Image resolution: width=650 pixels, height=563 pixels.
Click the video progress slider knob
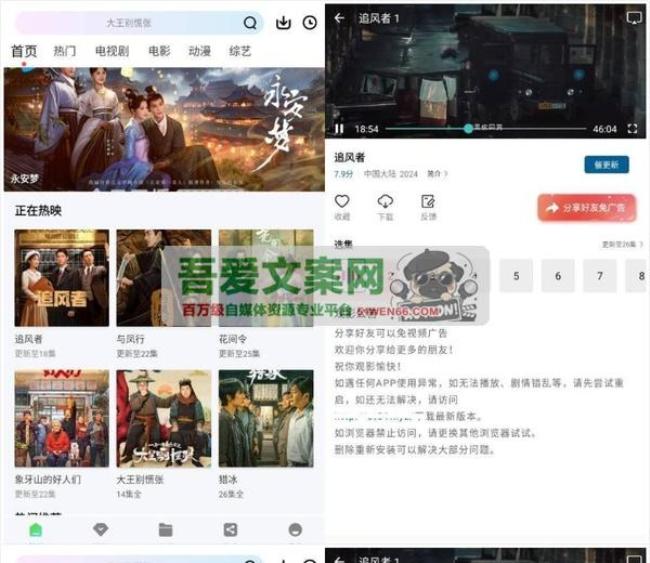(x=468, y=128)
